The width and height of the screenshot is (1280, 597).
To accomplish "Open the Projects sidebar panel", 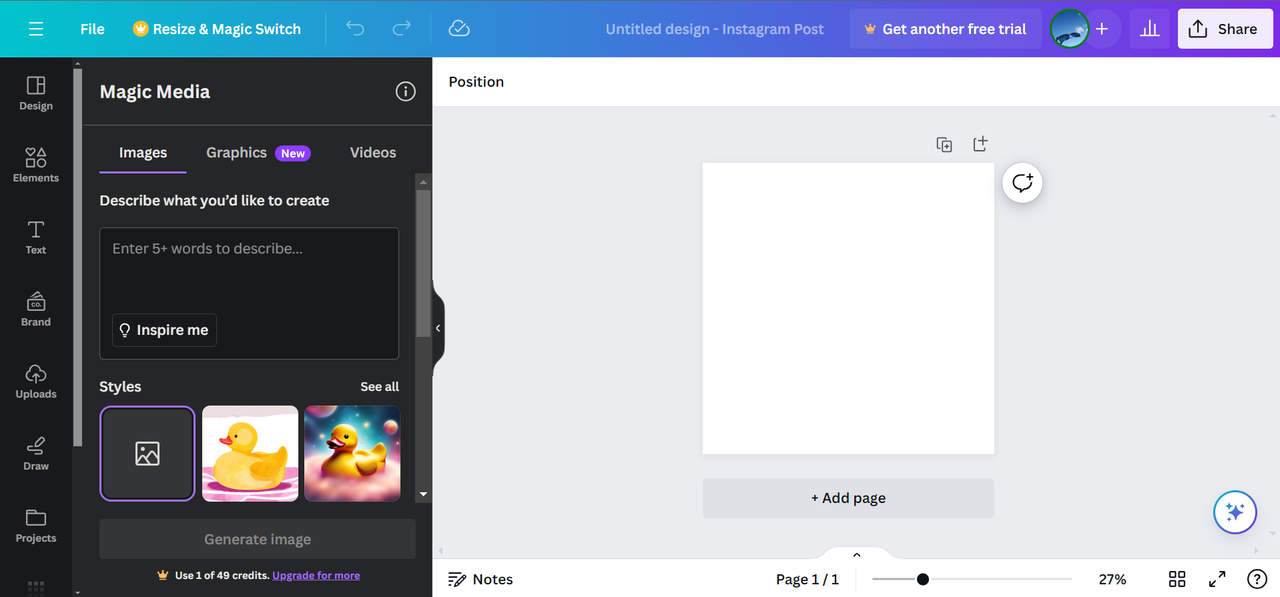I will click(x=36, y=525).
